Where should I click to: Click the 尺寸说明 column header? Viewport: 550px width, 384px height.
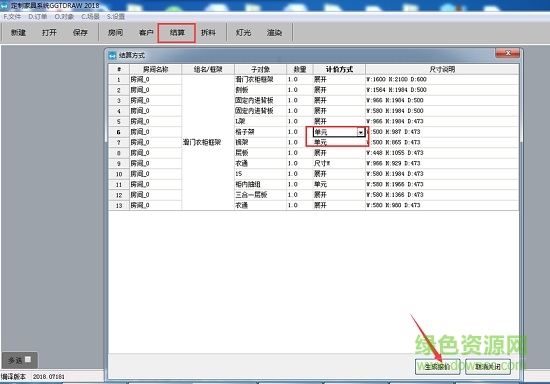442,69
